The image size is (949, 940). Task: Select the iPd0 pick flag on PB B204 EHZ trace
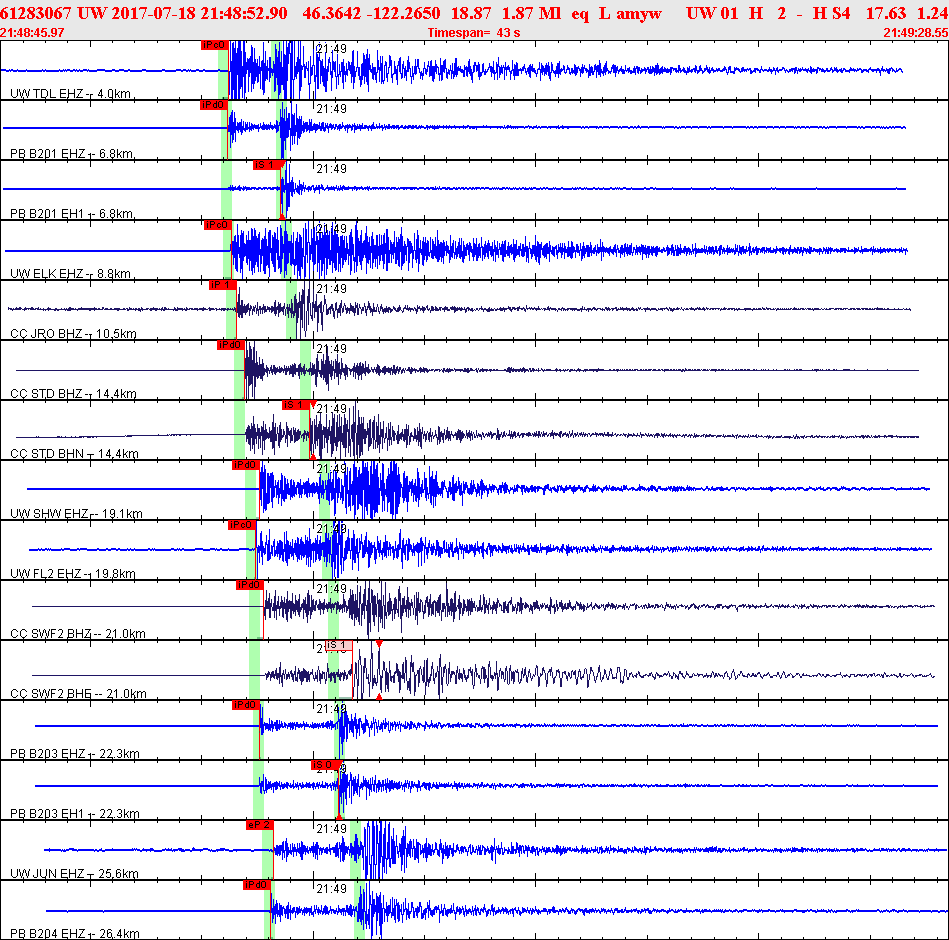coord(256,885)
